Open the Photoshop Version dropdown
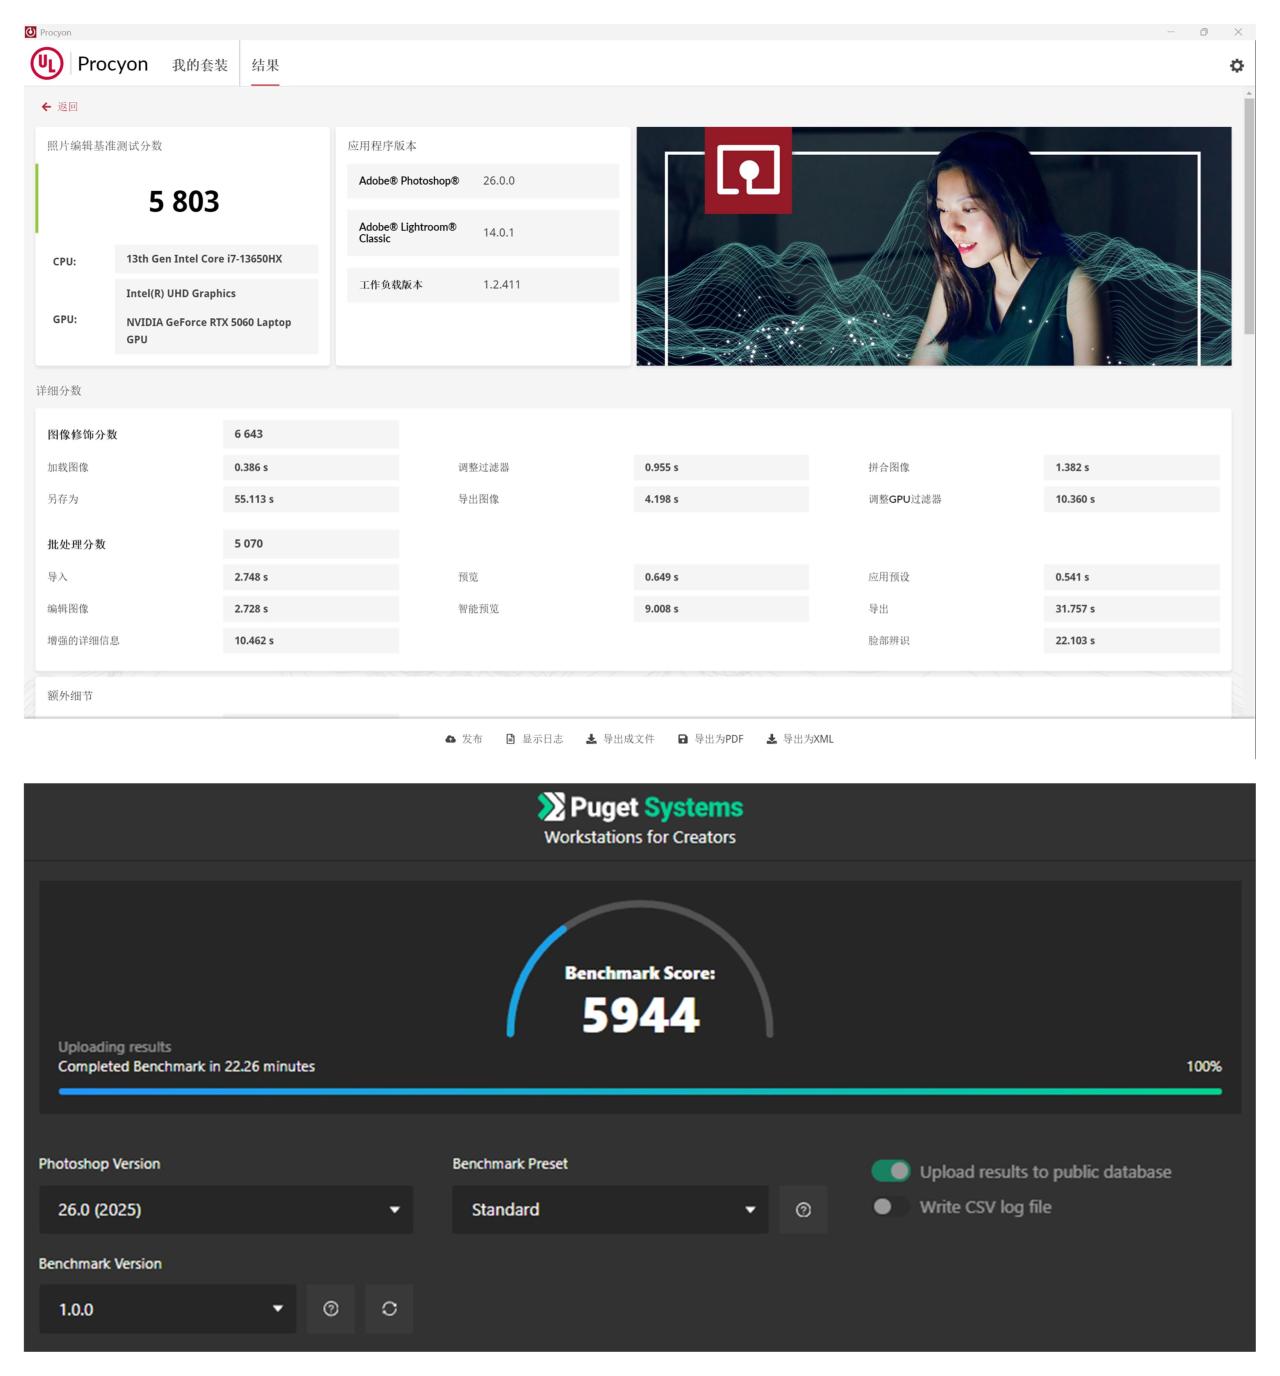The height and width of the screenshot is (1376, 1280). (226, 1210)
